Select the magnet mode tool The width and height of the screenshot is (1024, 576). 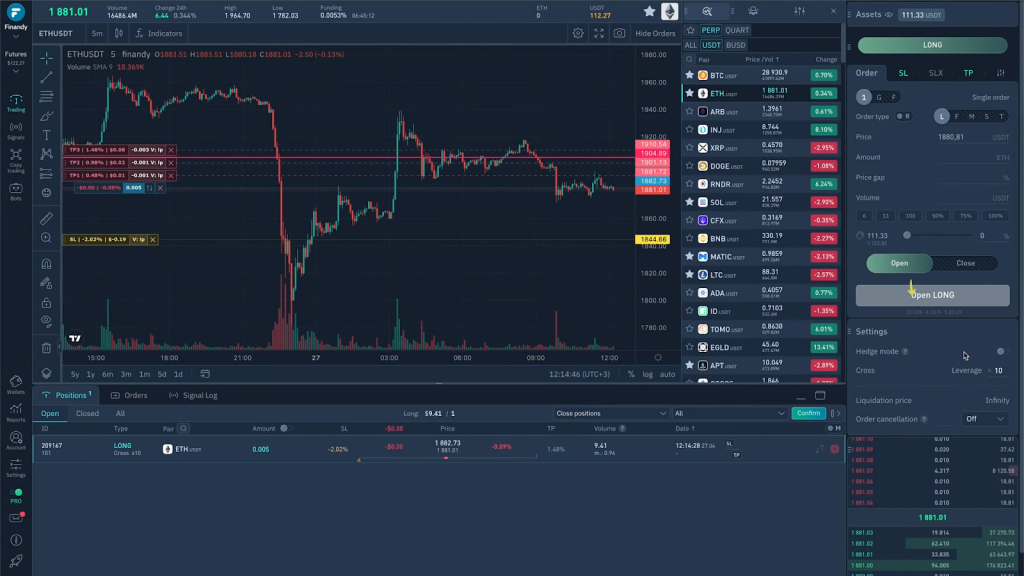point(46,264)
